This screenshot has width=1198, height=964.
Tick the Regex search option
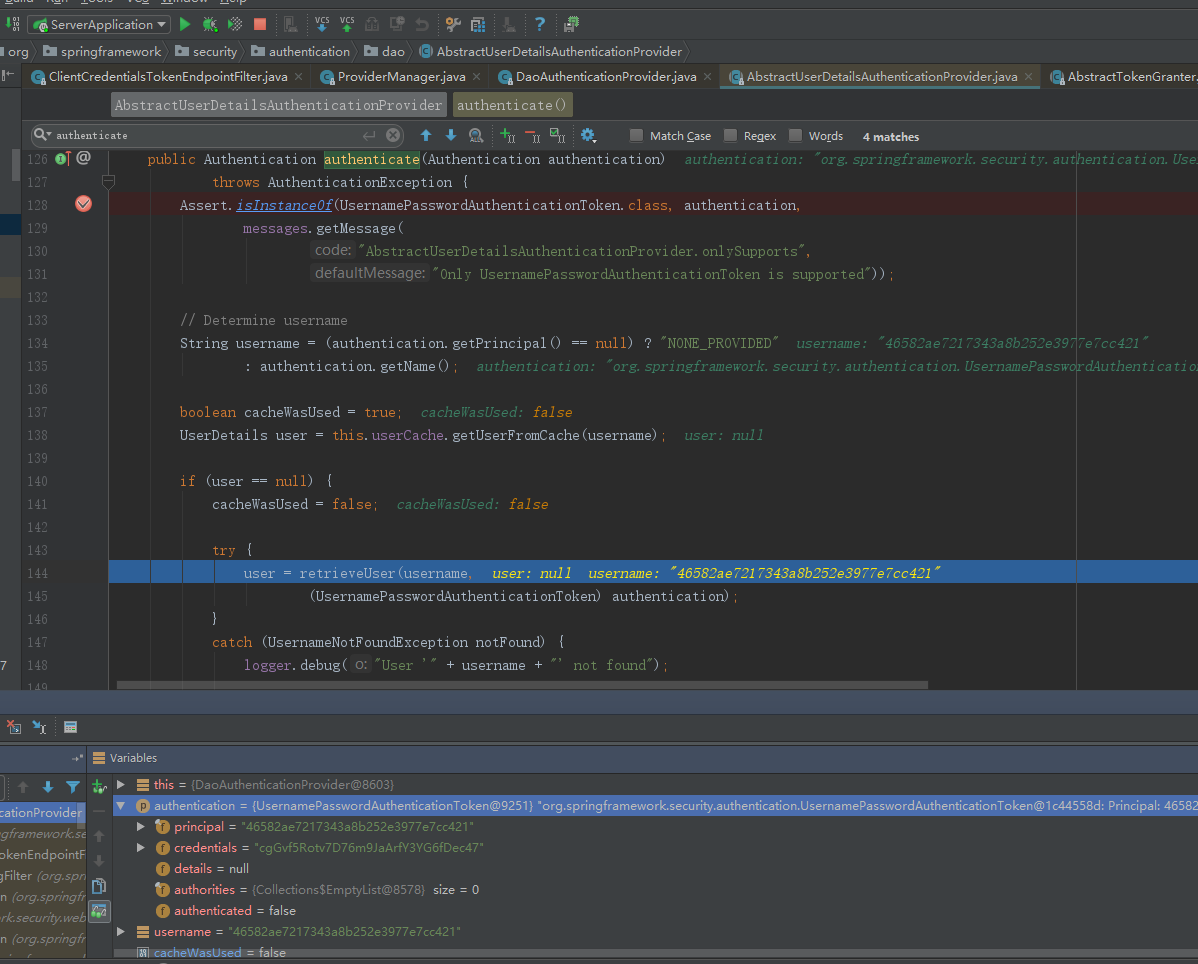(731, 136)
